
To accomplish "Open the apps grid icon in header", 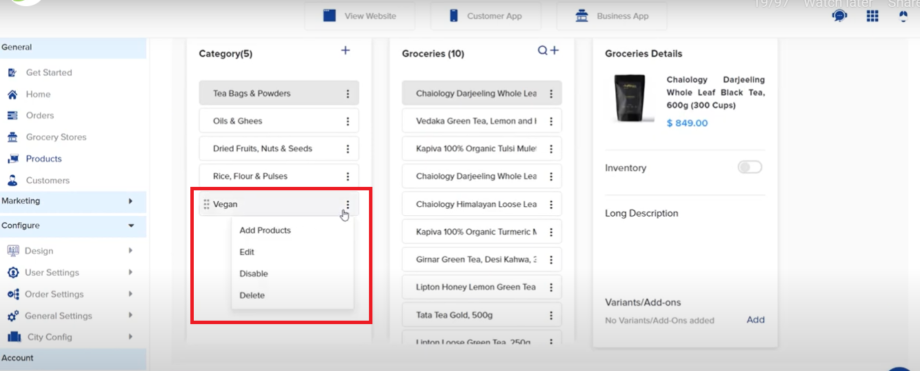I will pyautogui.click(x=872, y=16).
